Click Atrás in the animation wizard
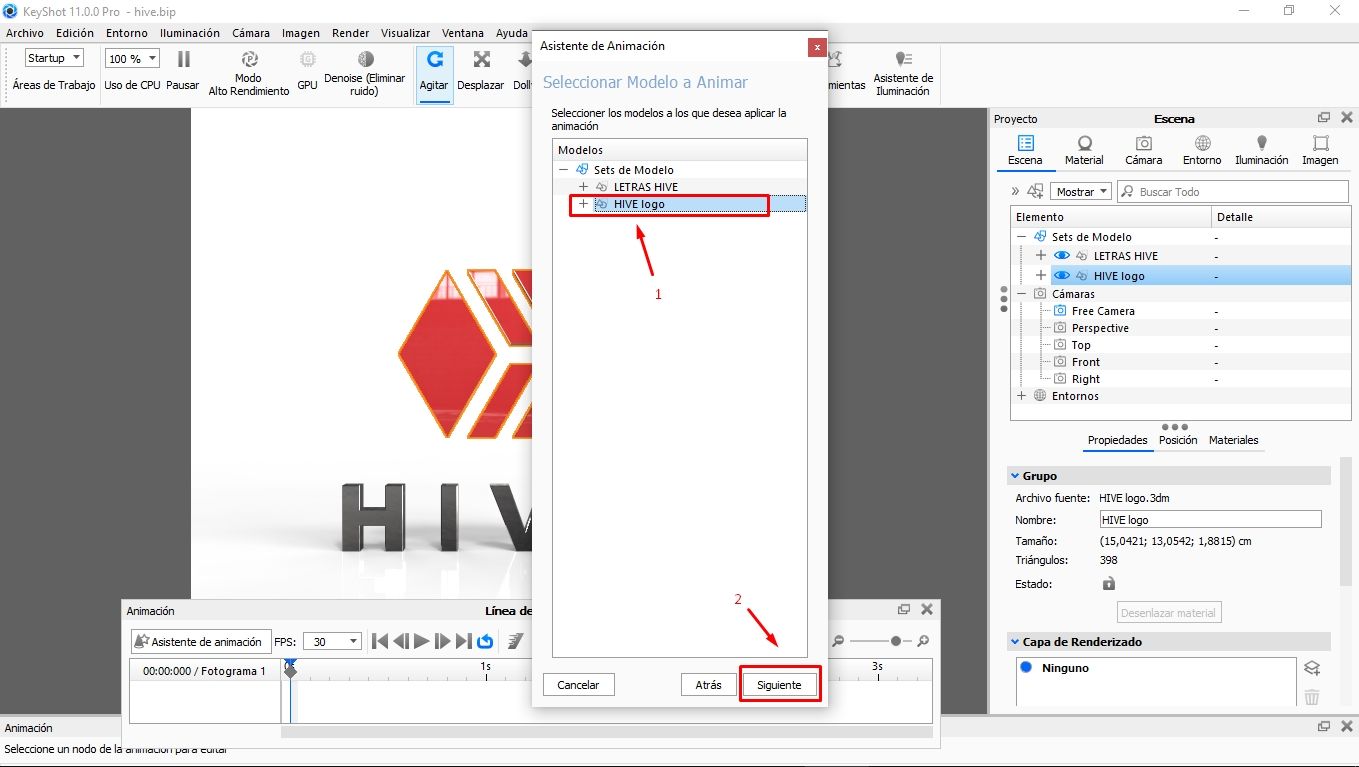This screenshot has height=767, width=1359. click(708, 685)
